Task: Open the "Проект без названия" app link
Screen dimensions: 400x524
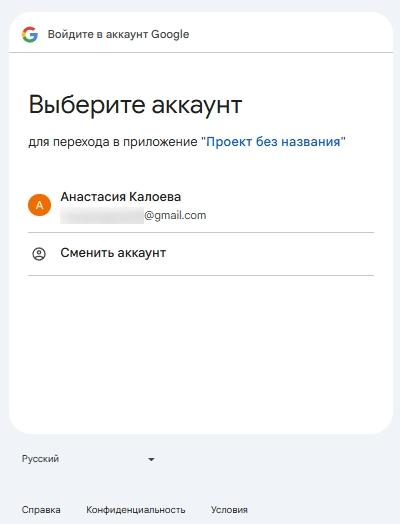Action: [x=273, y=142]
